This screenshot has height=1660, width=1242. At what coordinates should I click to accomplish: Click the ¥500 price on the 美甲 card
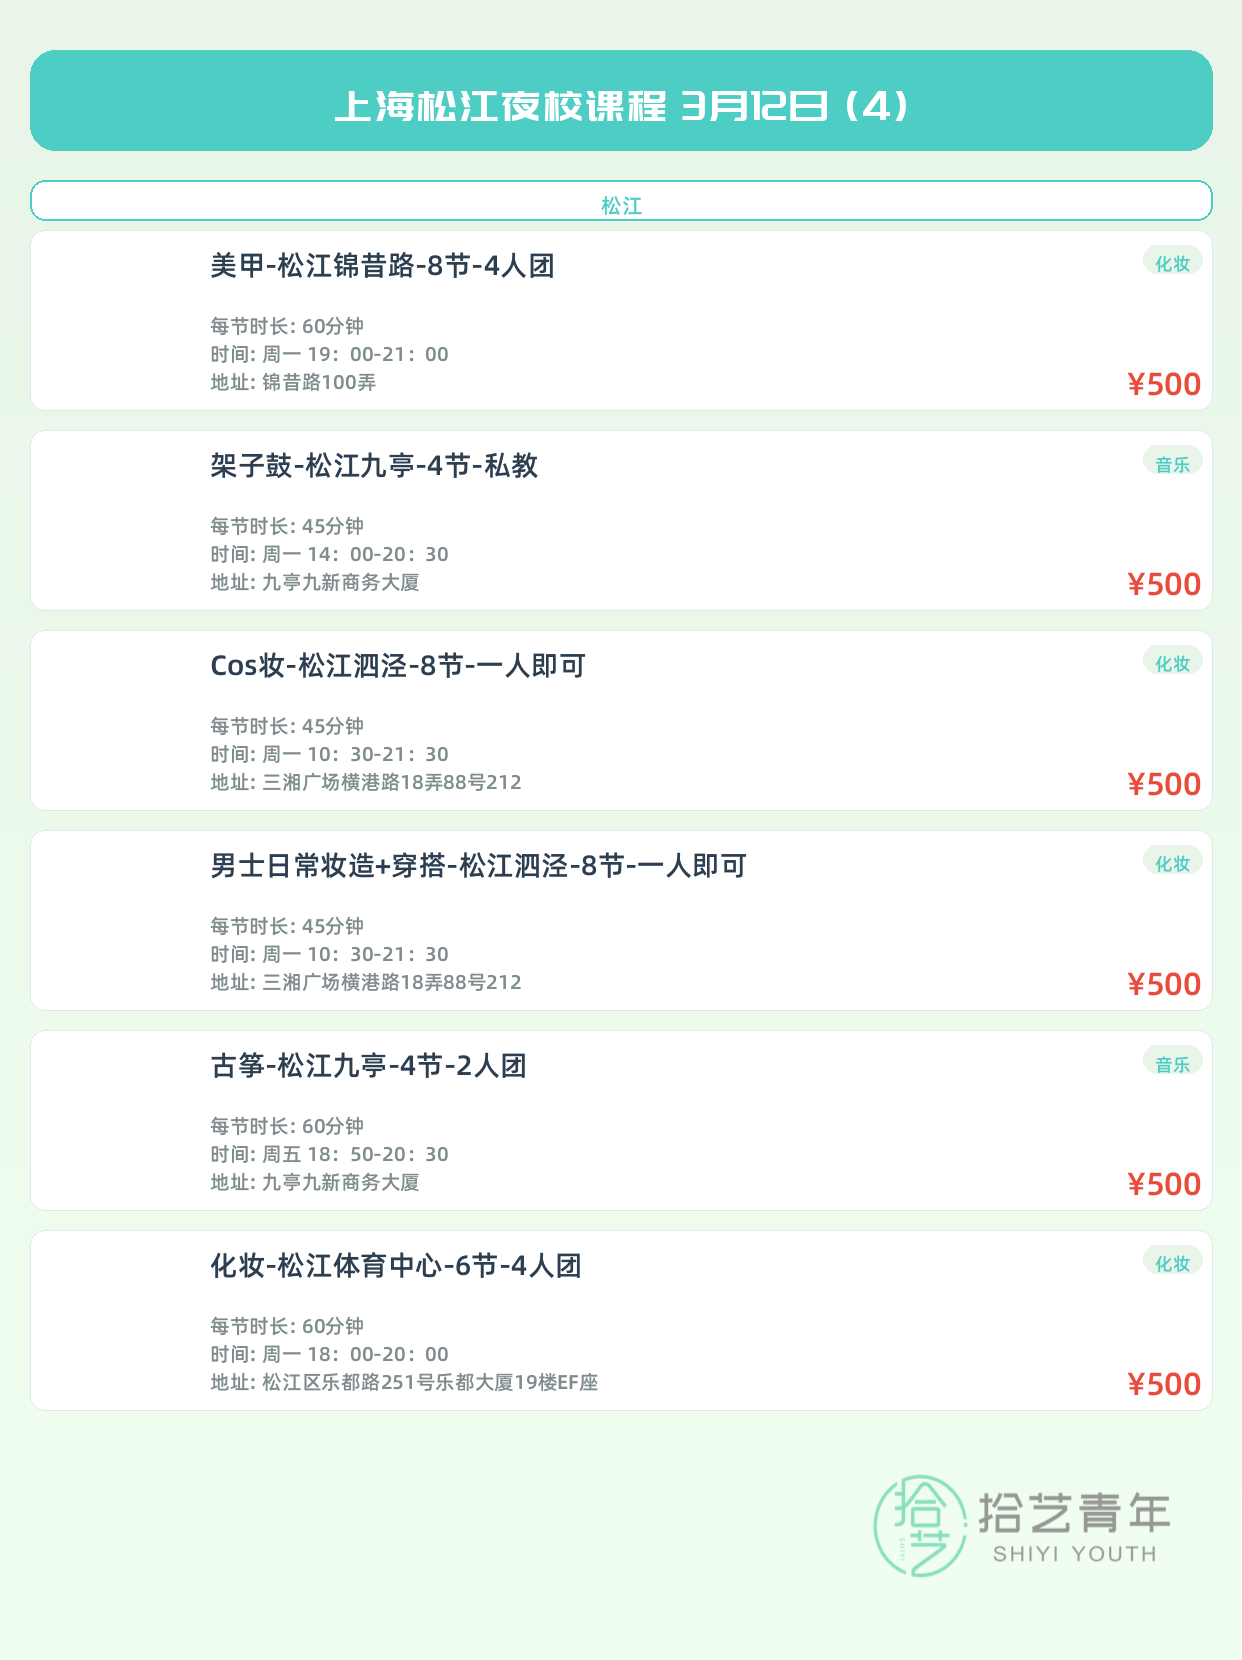(x=1164, y=384)
